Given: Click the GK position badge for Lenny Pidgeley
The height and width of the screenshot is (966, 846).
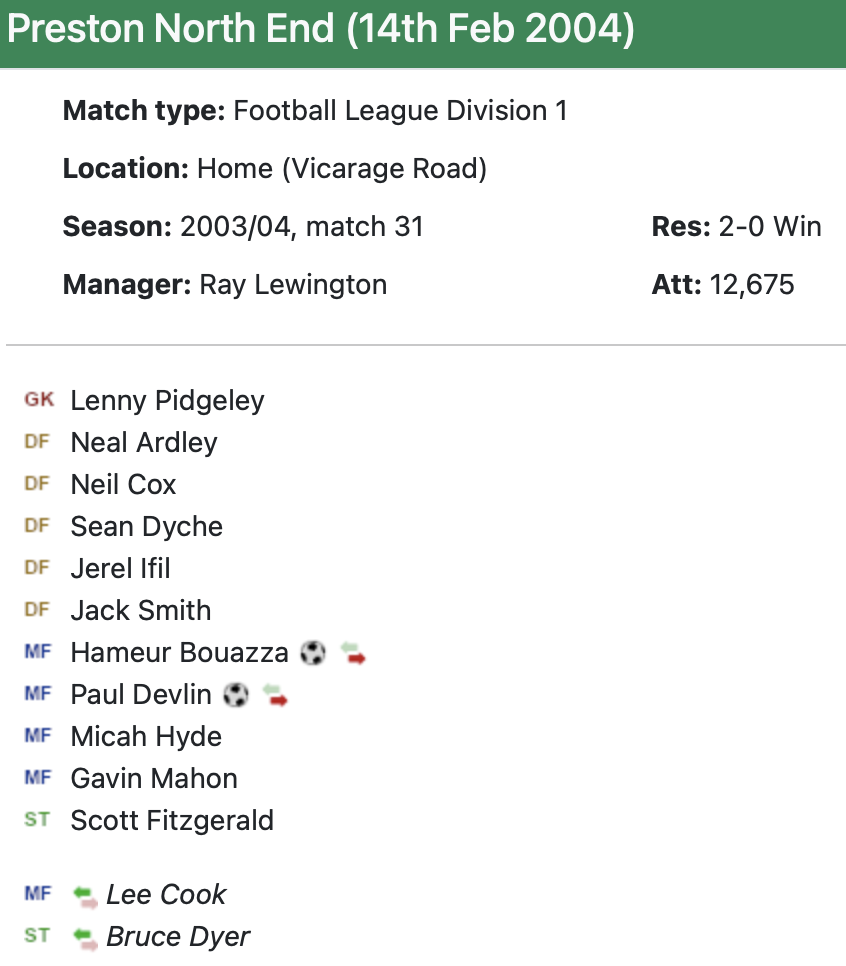Looking at the screenshot, I should (x=39, y=400).
